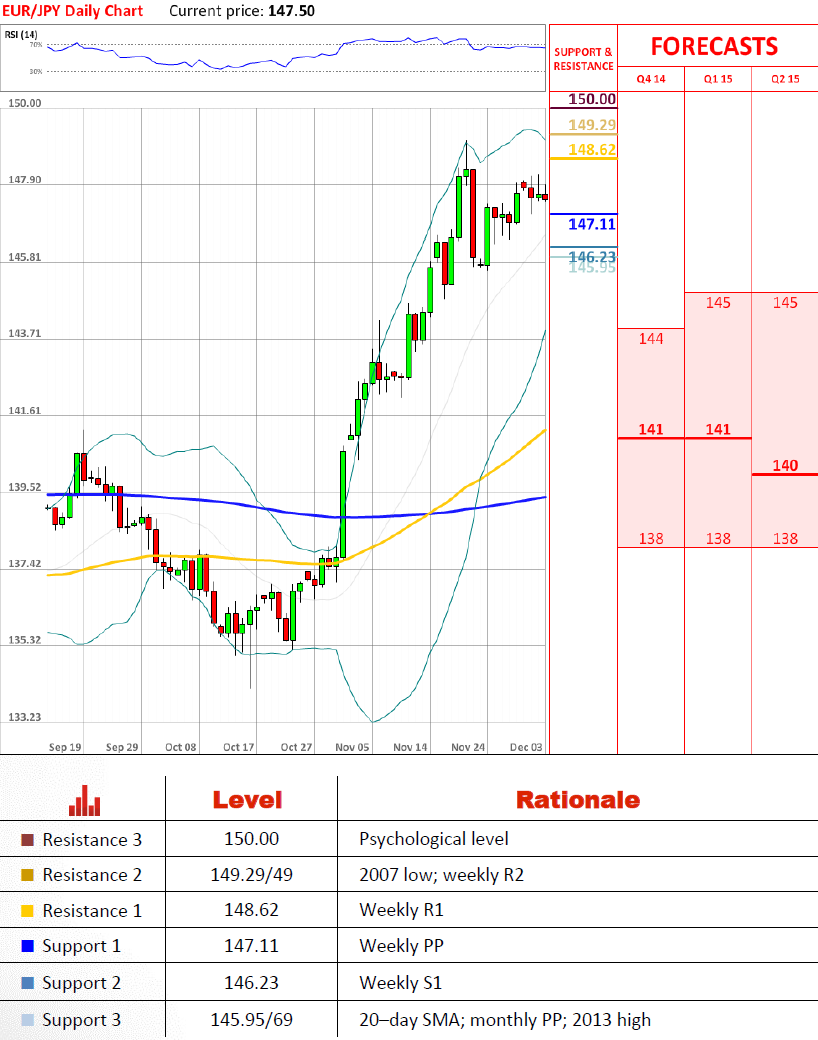Viewport: 818px width, 1040px height.
Task: Click the Rationale column header
Action: [578, 800]
